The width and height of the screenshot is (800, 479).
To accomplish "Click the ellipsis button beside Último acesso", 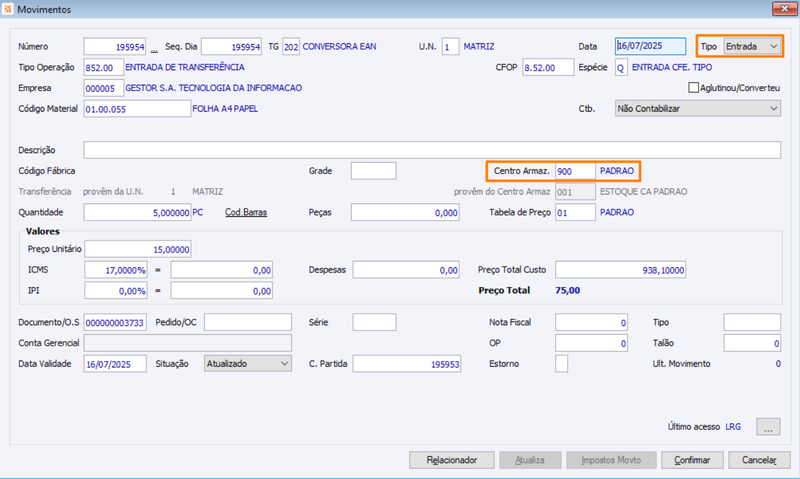I will coord(768,426).
